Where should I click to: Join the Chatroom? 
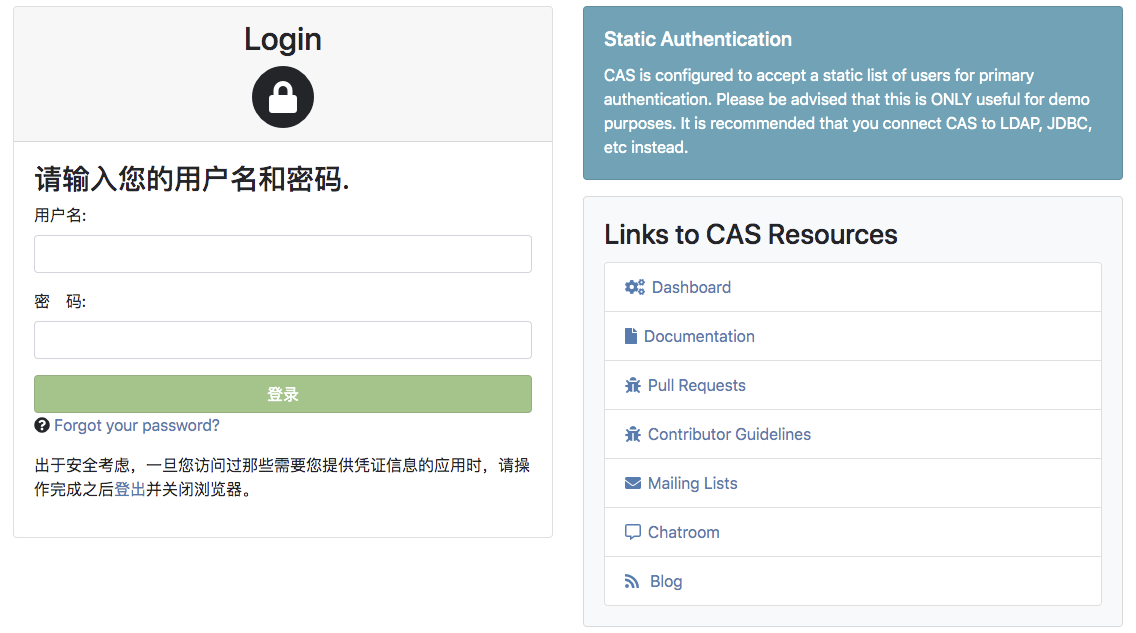click(684, 532)
